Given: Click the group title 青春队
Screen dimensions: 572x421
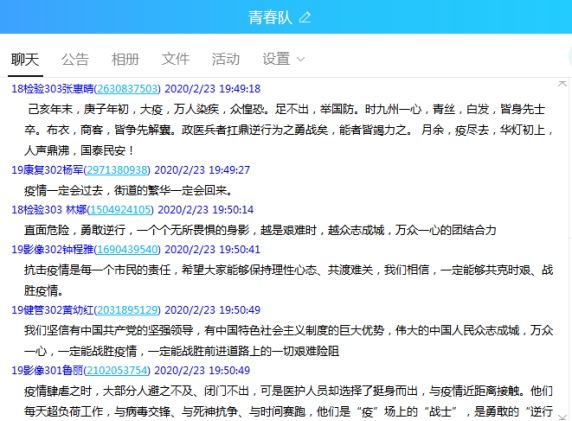Looking at the screenshot, I should point(270,17).
